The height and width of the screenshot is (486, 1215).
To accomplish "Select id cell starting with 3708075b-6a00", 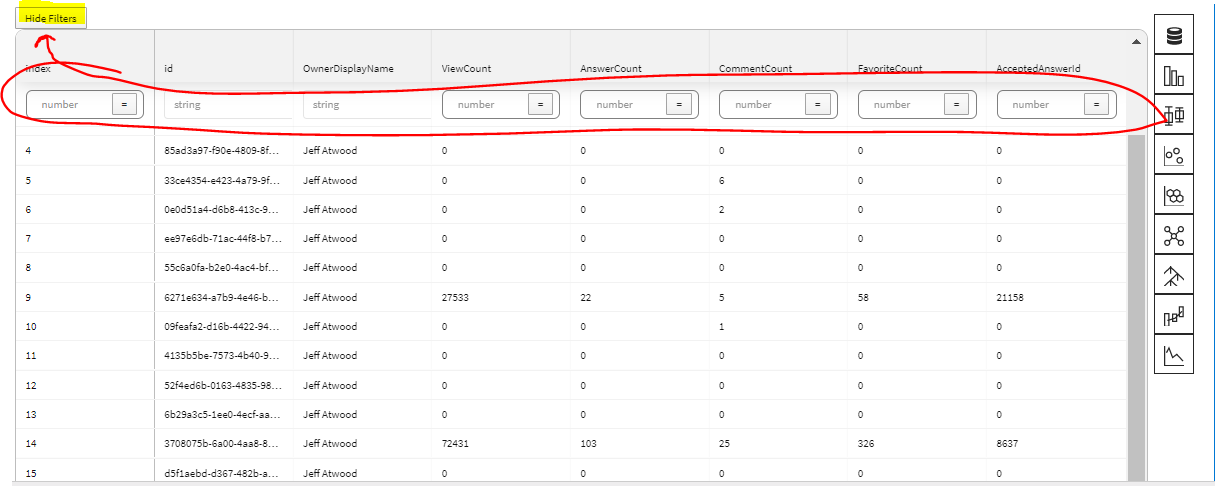I will pyautogui.click(x=223, y=443).
